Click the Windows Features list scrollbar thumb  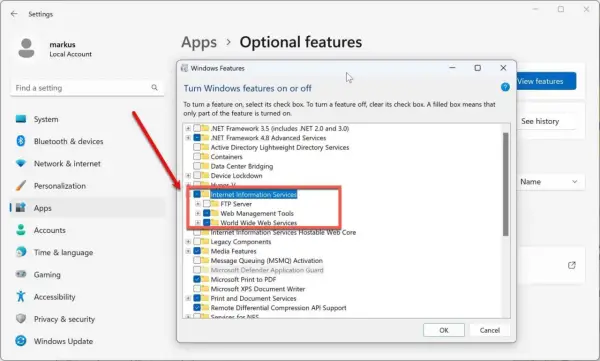coord(505,184)
